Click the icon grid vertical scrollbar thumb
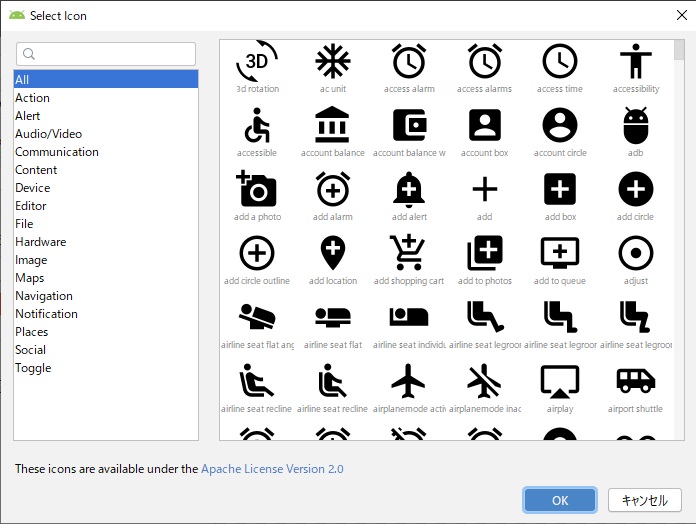The height and width of the screenshot is (524, 696). pyautogui.click(x=679, y=50)
